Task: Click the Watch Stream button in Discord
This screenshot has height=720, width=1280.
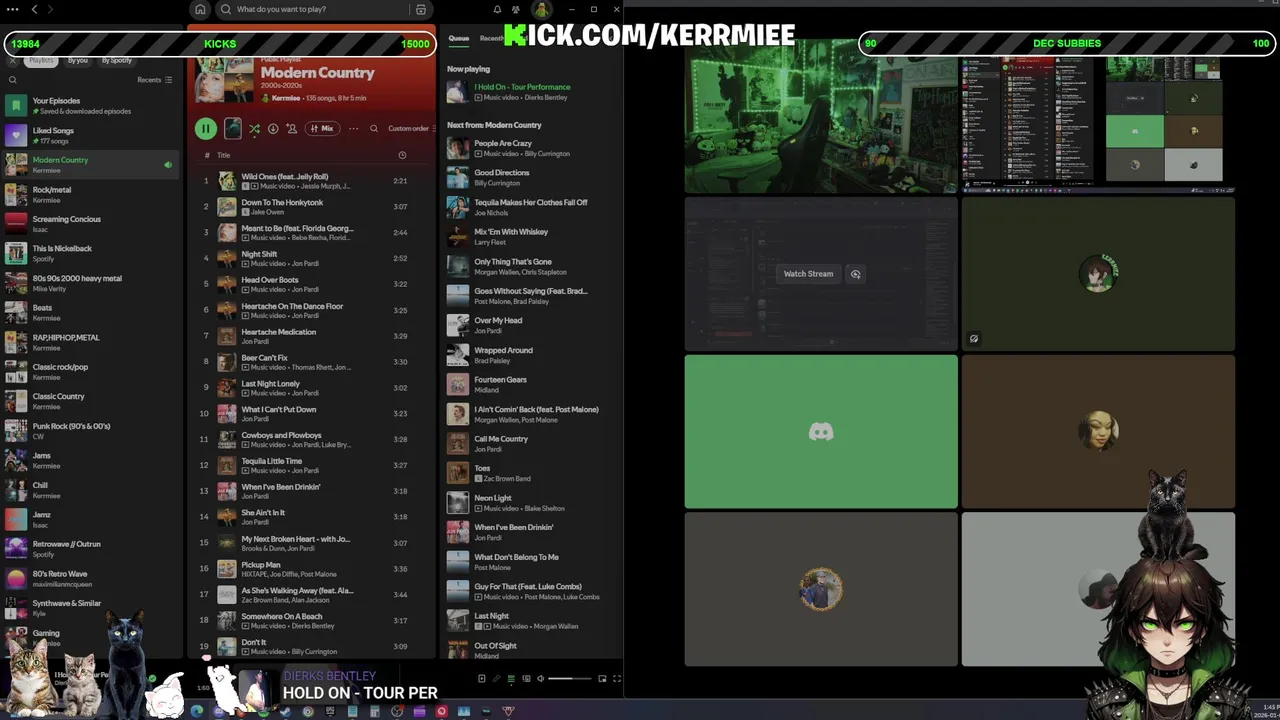Action: coord(808,274)
